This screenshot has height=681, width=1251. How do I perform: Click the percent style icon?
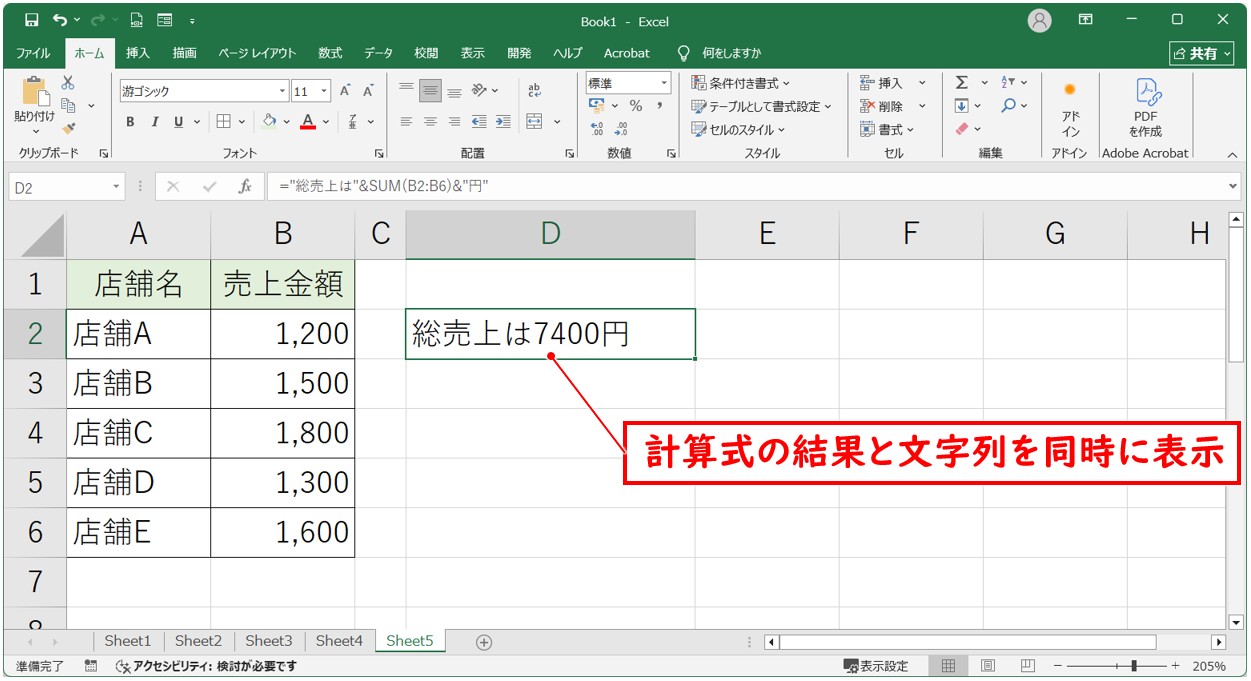(637, 104)
